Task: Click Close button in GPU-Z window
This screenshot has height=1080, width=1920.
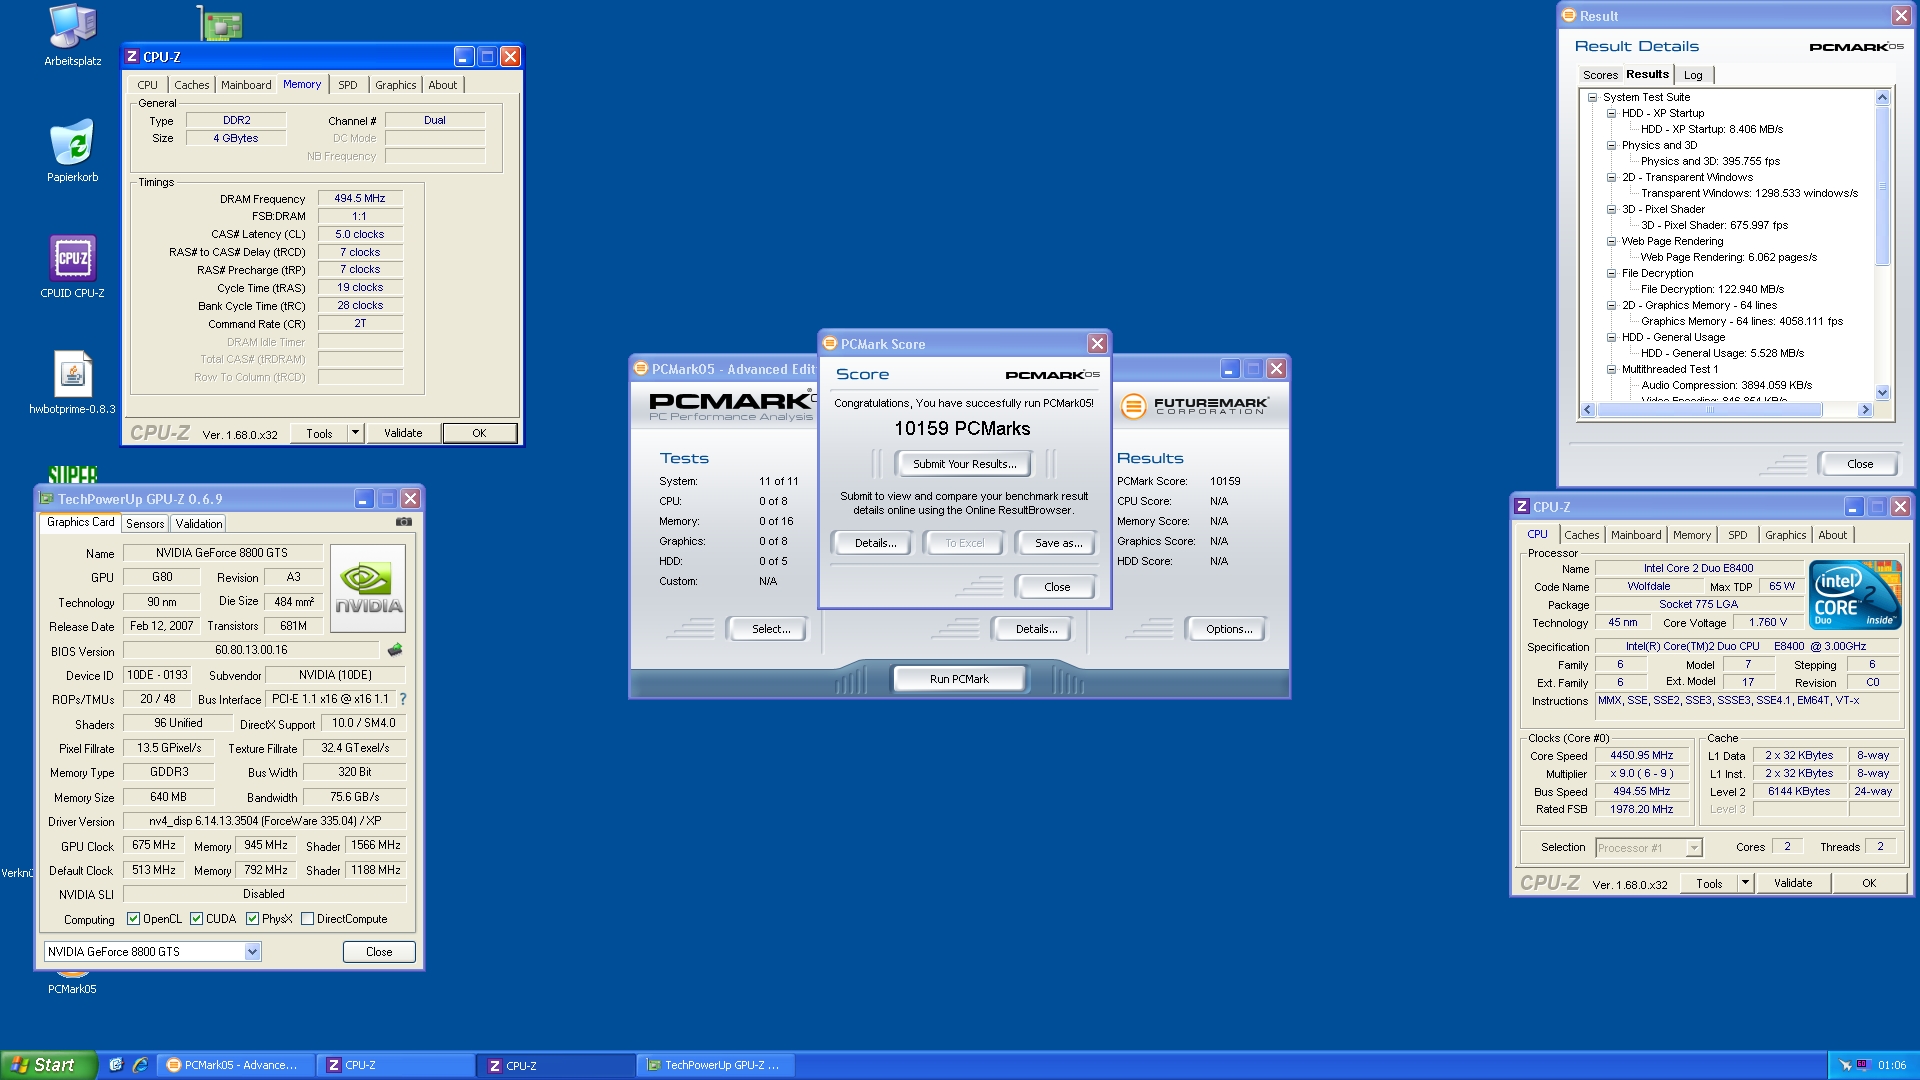Action: point(379,952)
